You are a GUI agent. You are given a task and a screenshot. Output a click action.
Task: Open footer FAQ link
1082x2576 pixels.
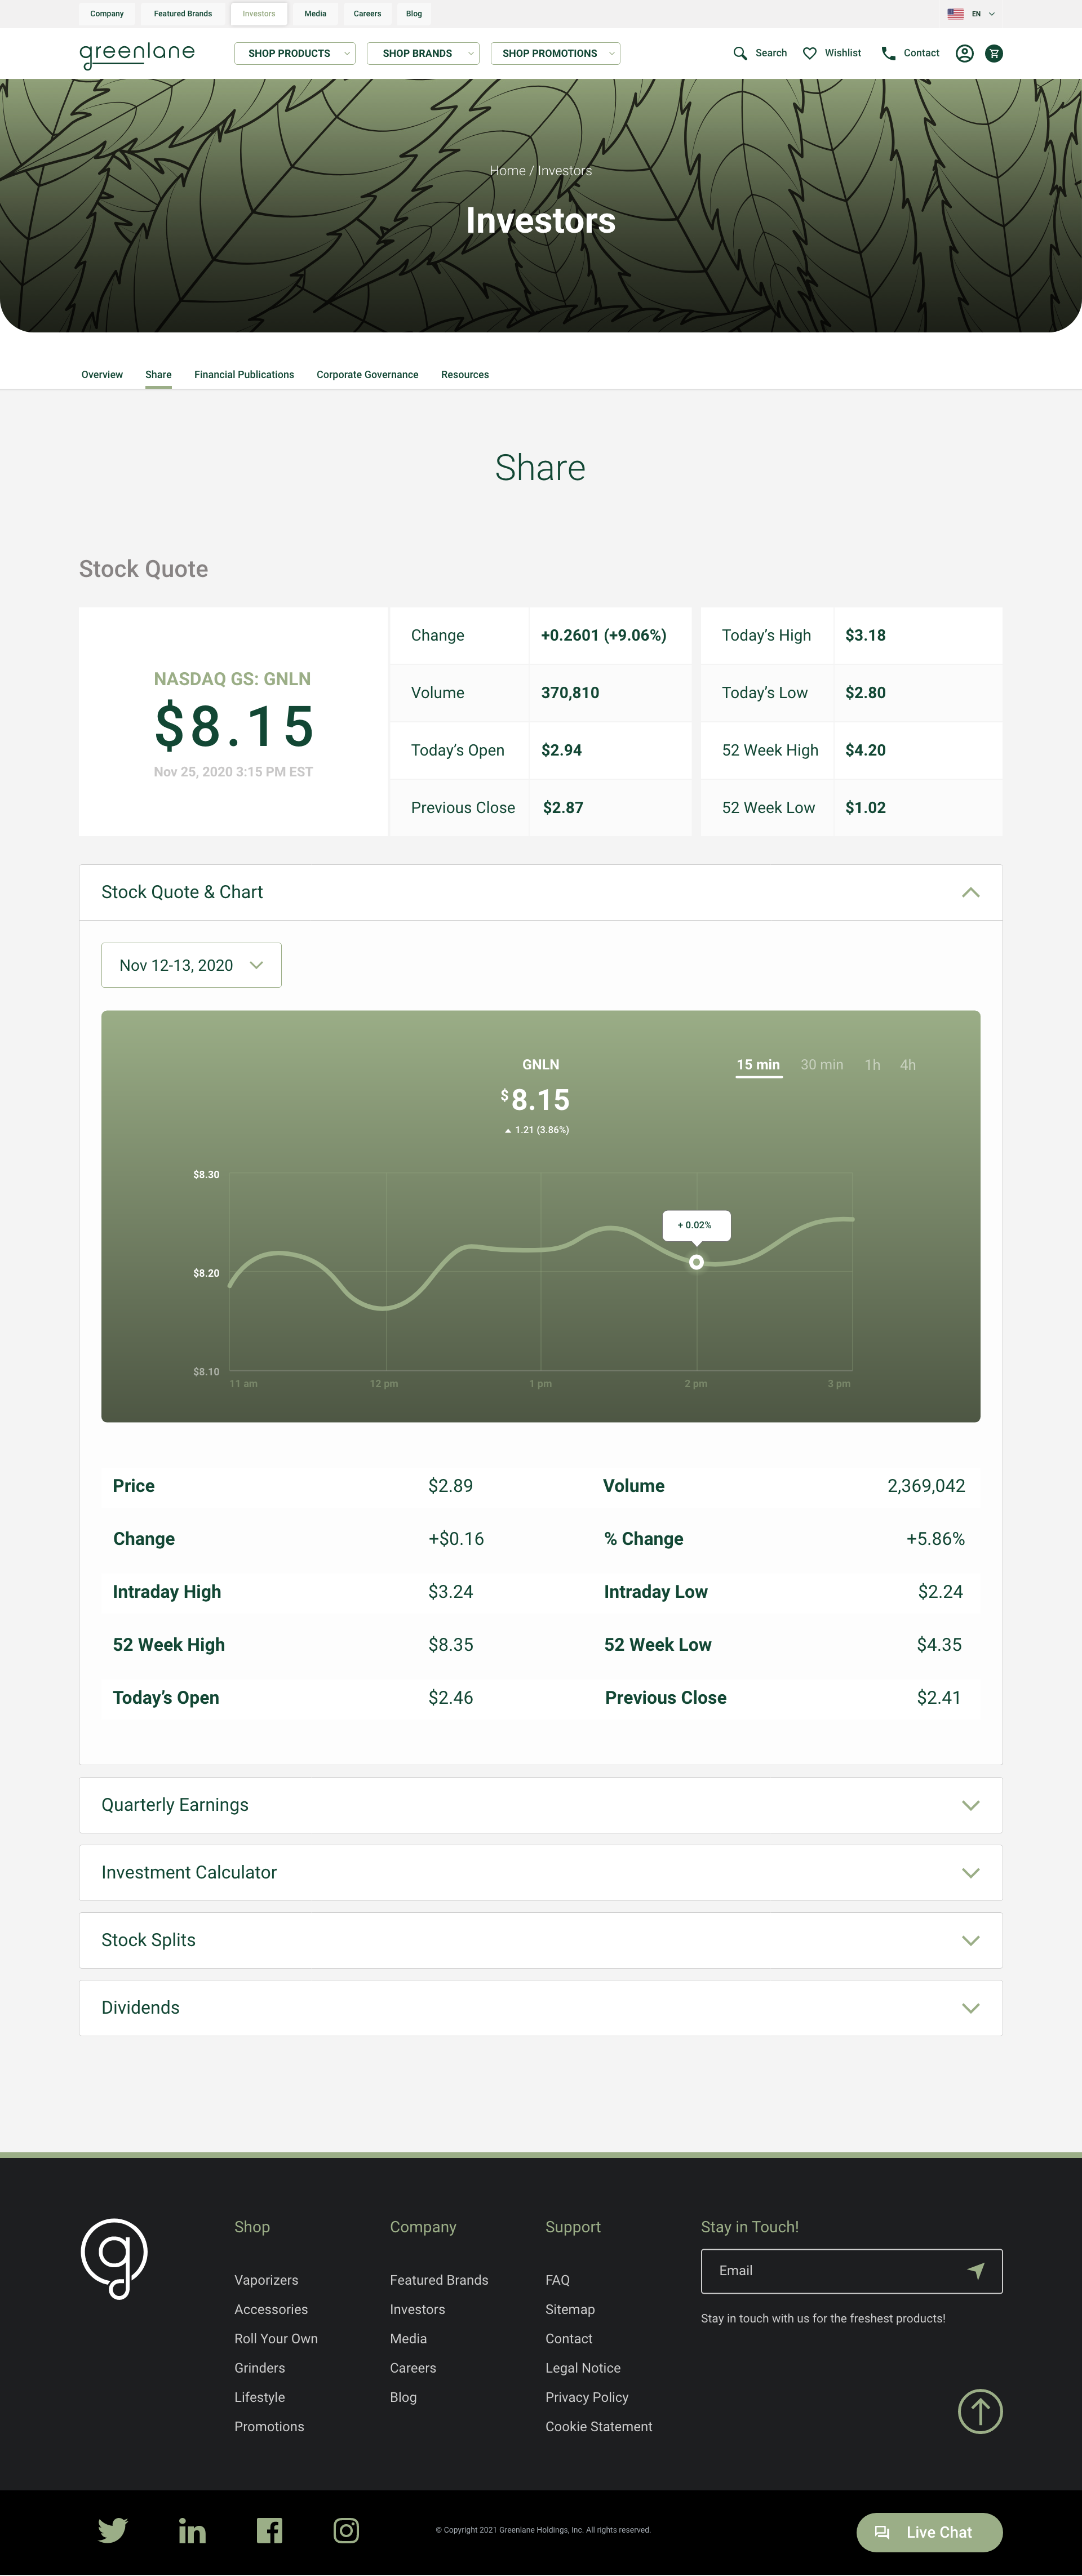(557, 2280)
